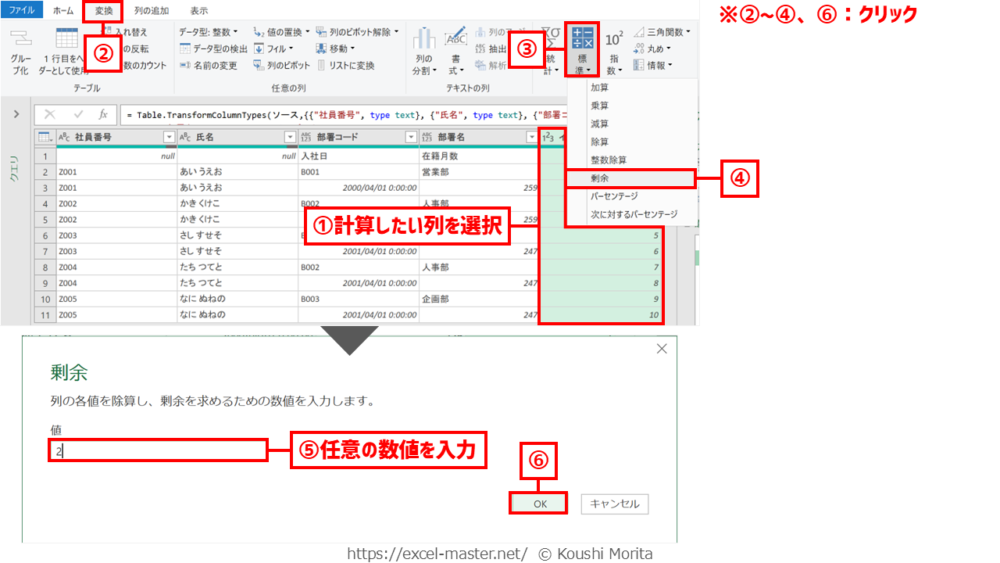Open 社員番号 column filter dropdown
This screenshot has width=1000, height=563.
168,137
